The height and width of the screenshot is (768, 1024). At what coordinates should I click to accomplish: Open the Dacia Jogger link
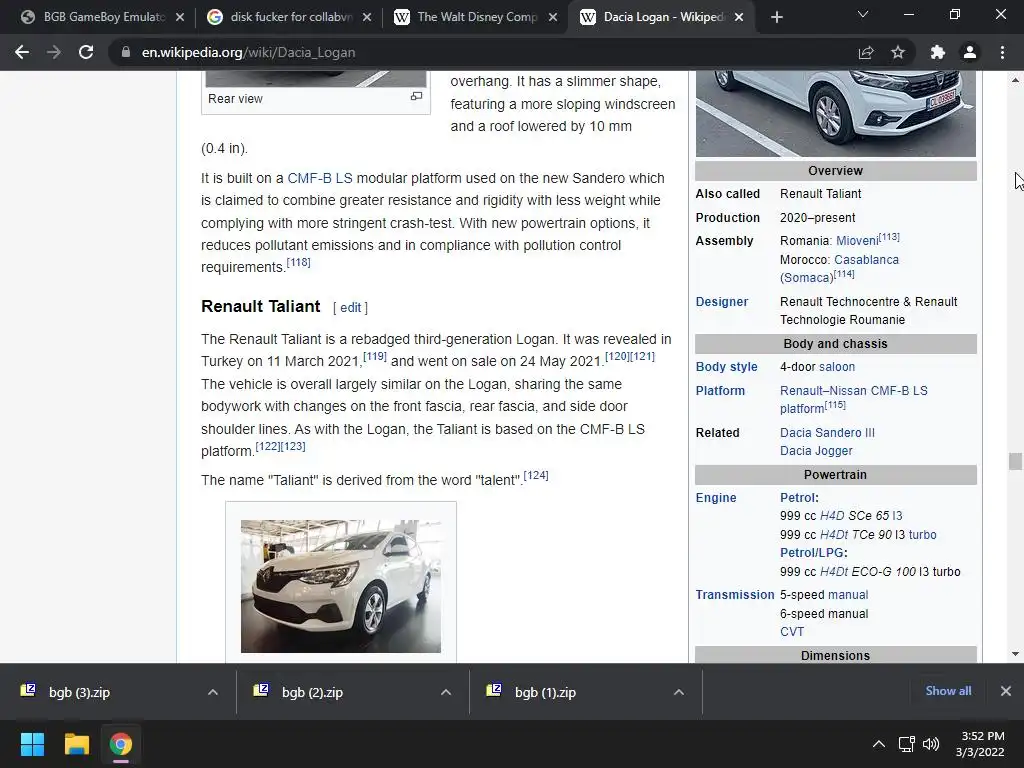(816, 451)
